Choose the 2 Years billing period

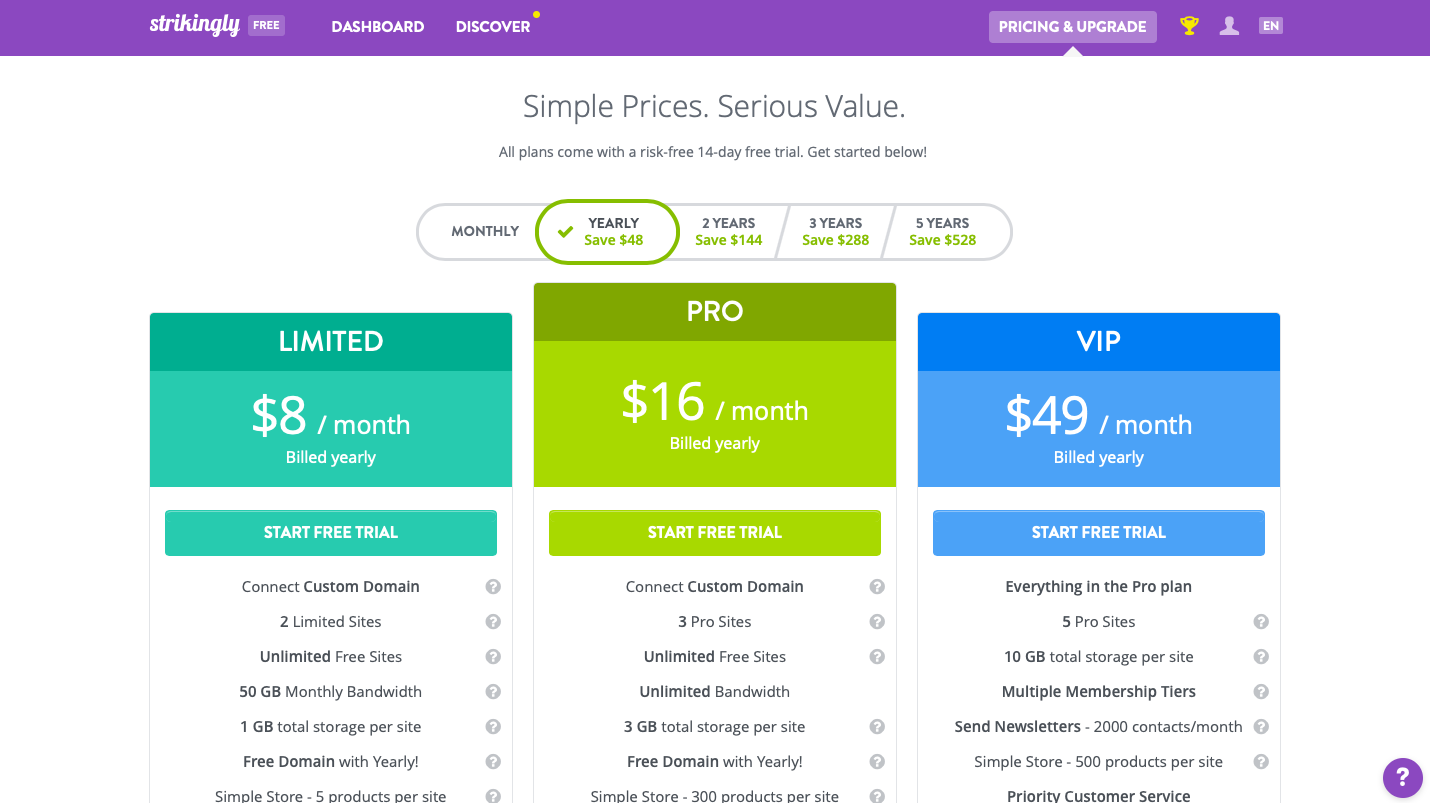[x=728, y=232]
